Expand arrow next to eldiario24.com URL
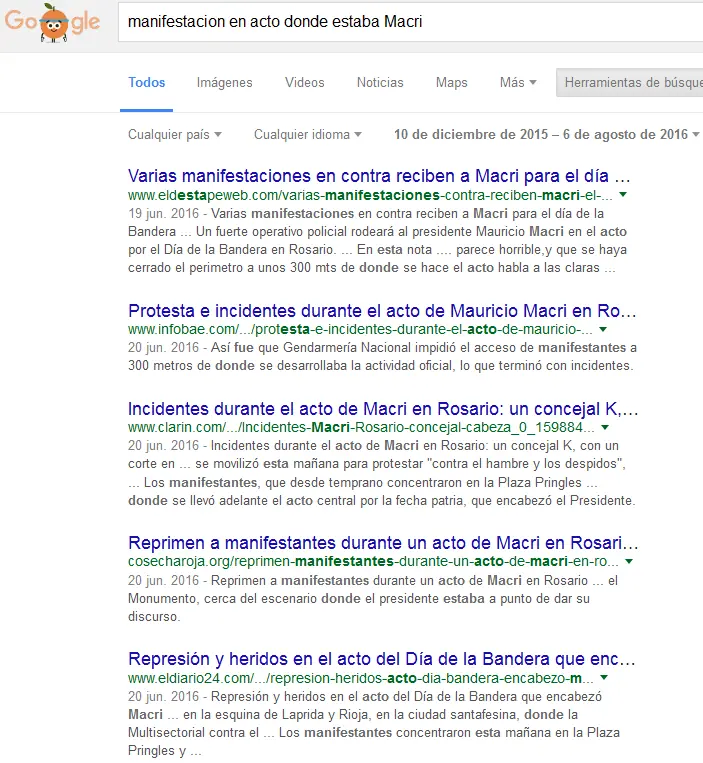 tap(604, 678)
